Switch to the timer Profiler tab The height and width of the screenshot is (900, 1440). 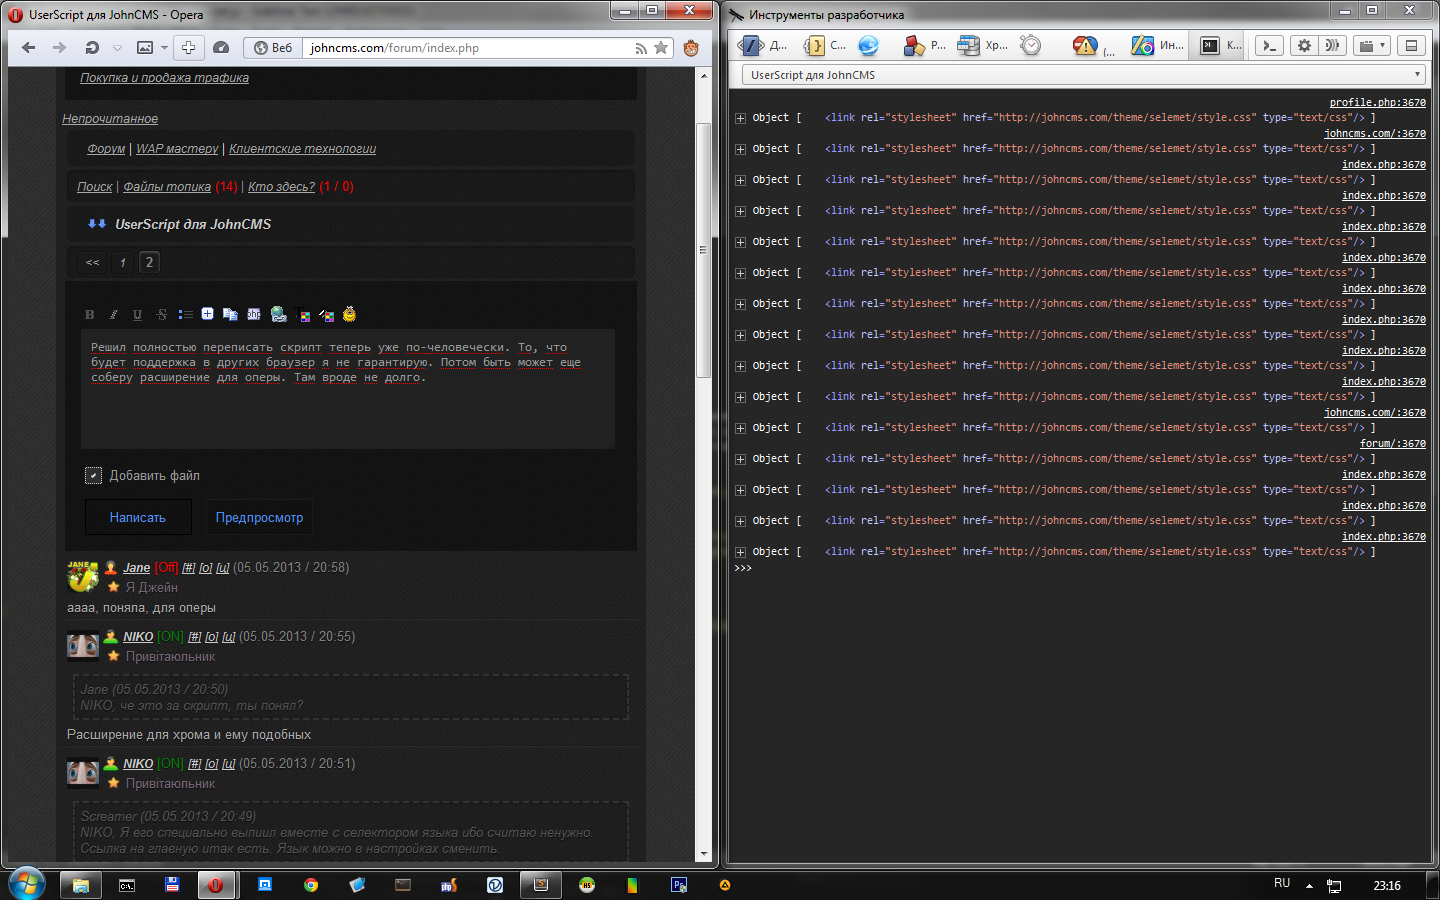tap(1030, 45)
